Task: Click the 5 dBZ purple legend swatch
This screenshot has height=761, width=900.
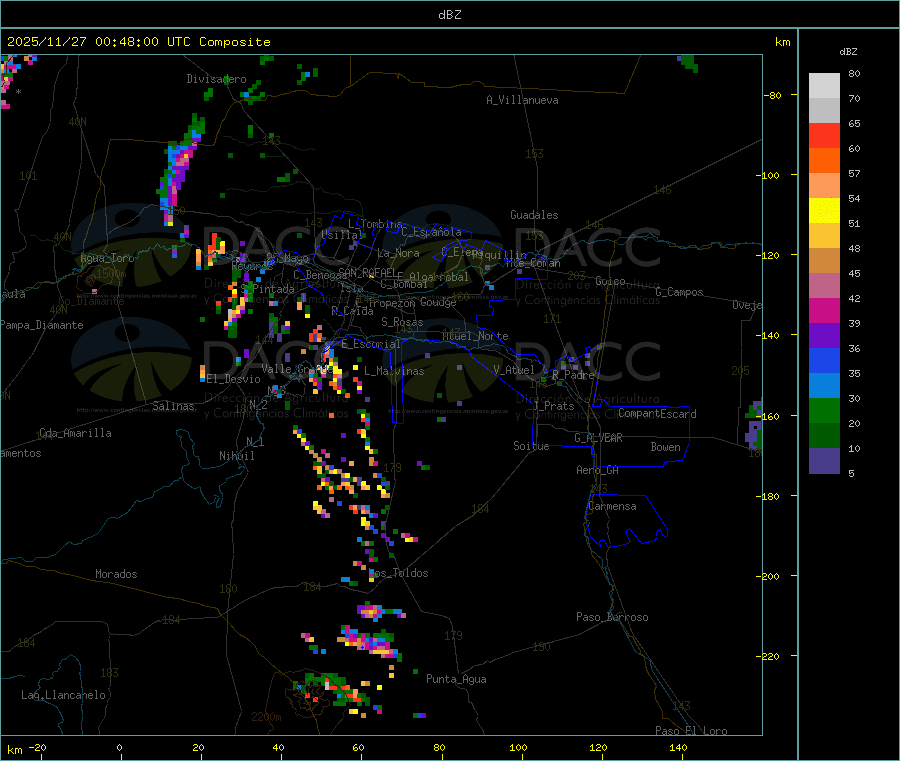Action: pos(824,461)
